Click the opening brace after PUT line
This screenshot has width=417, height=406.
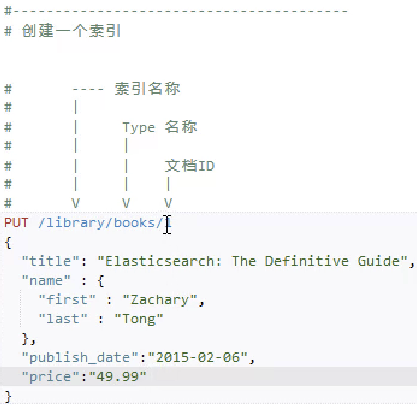[x=8, y=243]
